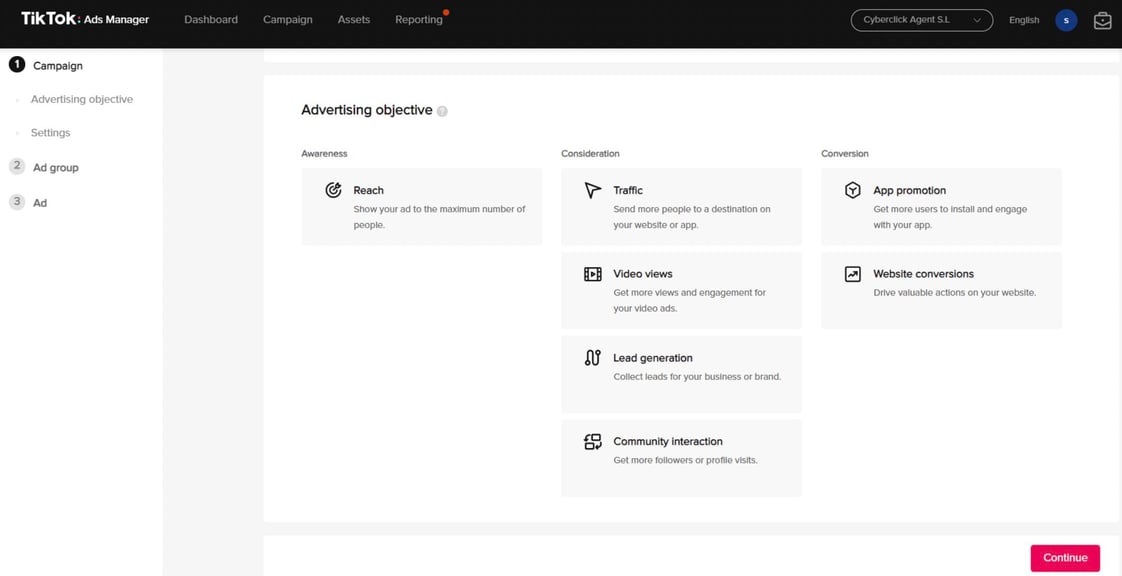Click the TikTok Ads Manager logo
Image resolution: width=1122 pixels, height=576 pixels.
(85, 19)
